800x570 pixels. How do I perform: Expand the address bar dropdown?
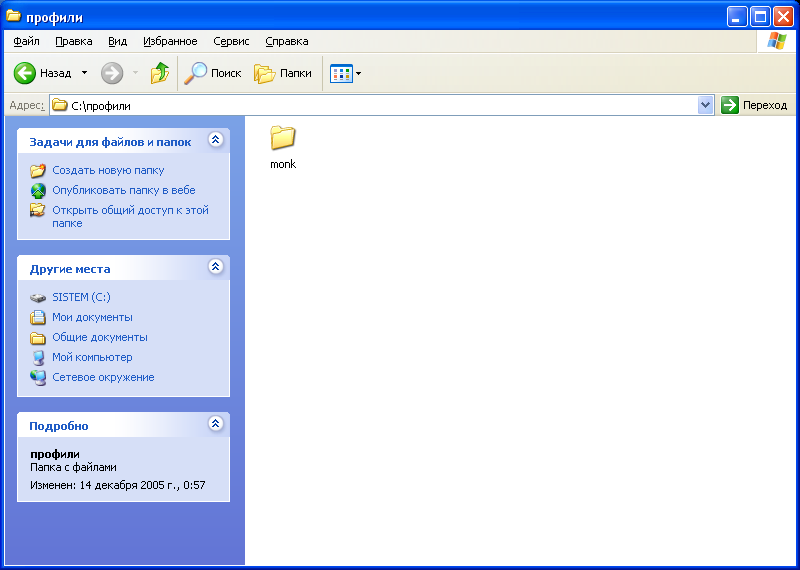pos(706,106)
